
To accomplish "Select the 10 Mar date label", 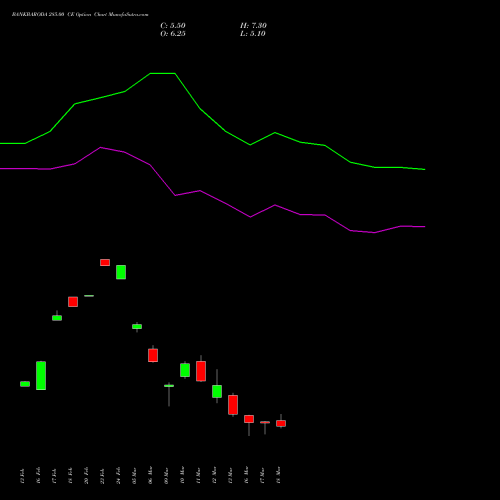I will (182, 475).
